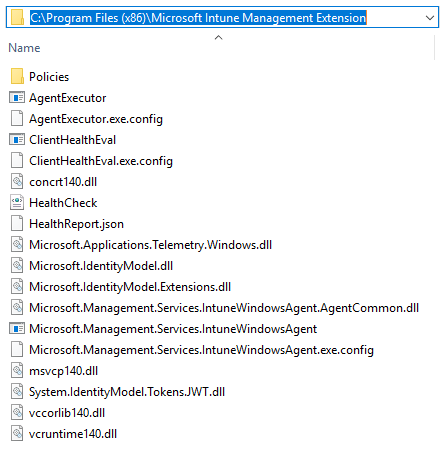Select the AgentExecutor file name
Screen dimensions: 440x453
coord(68,98)
